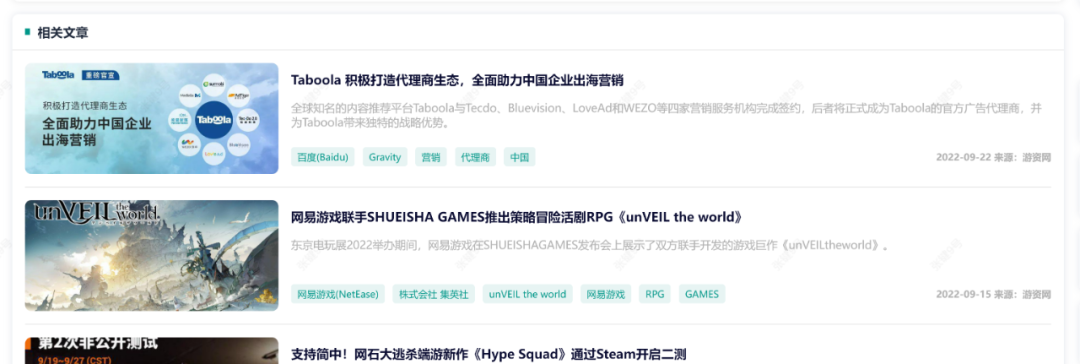The width and height of the screenshot is (1080, 364).
Task: Select the Gravity tag
Action: 385,157
